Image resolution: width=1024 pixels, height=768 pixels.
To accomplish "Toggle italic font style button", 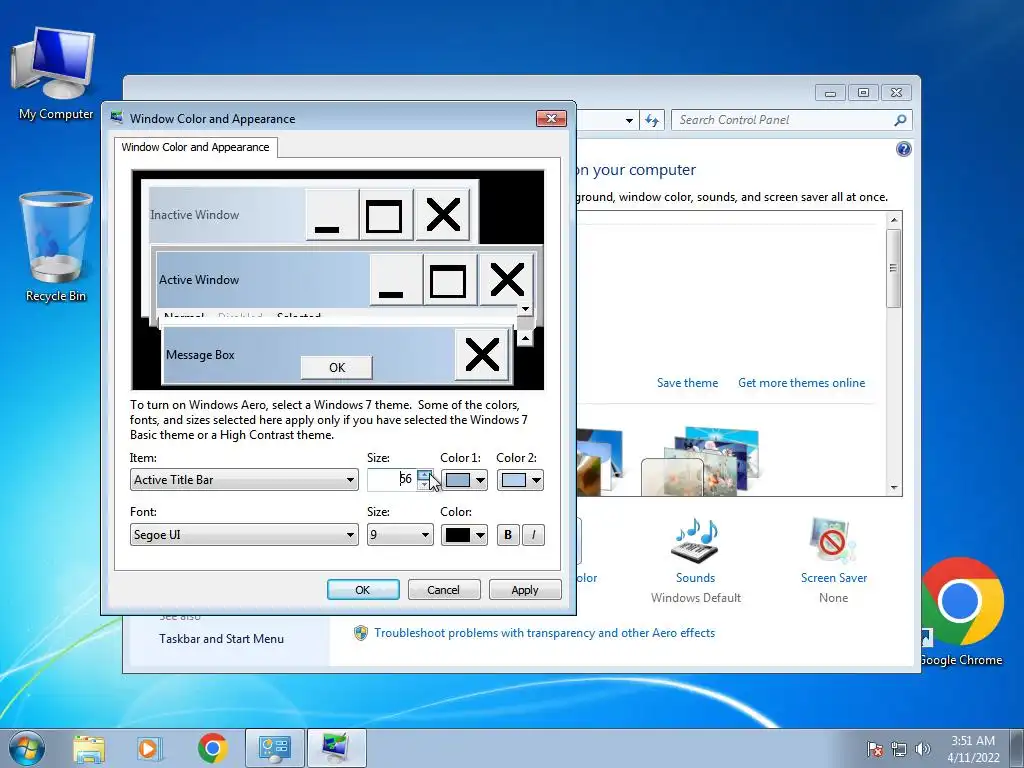I will point(534,535).
